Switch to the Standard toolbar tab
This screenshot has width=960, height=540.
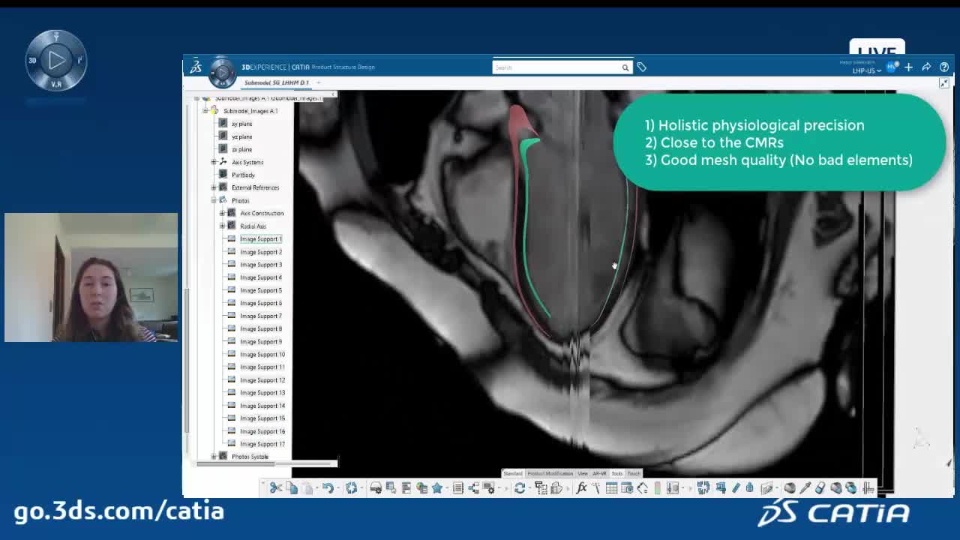click(x=513, y=474)
